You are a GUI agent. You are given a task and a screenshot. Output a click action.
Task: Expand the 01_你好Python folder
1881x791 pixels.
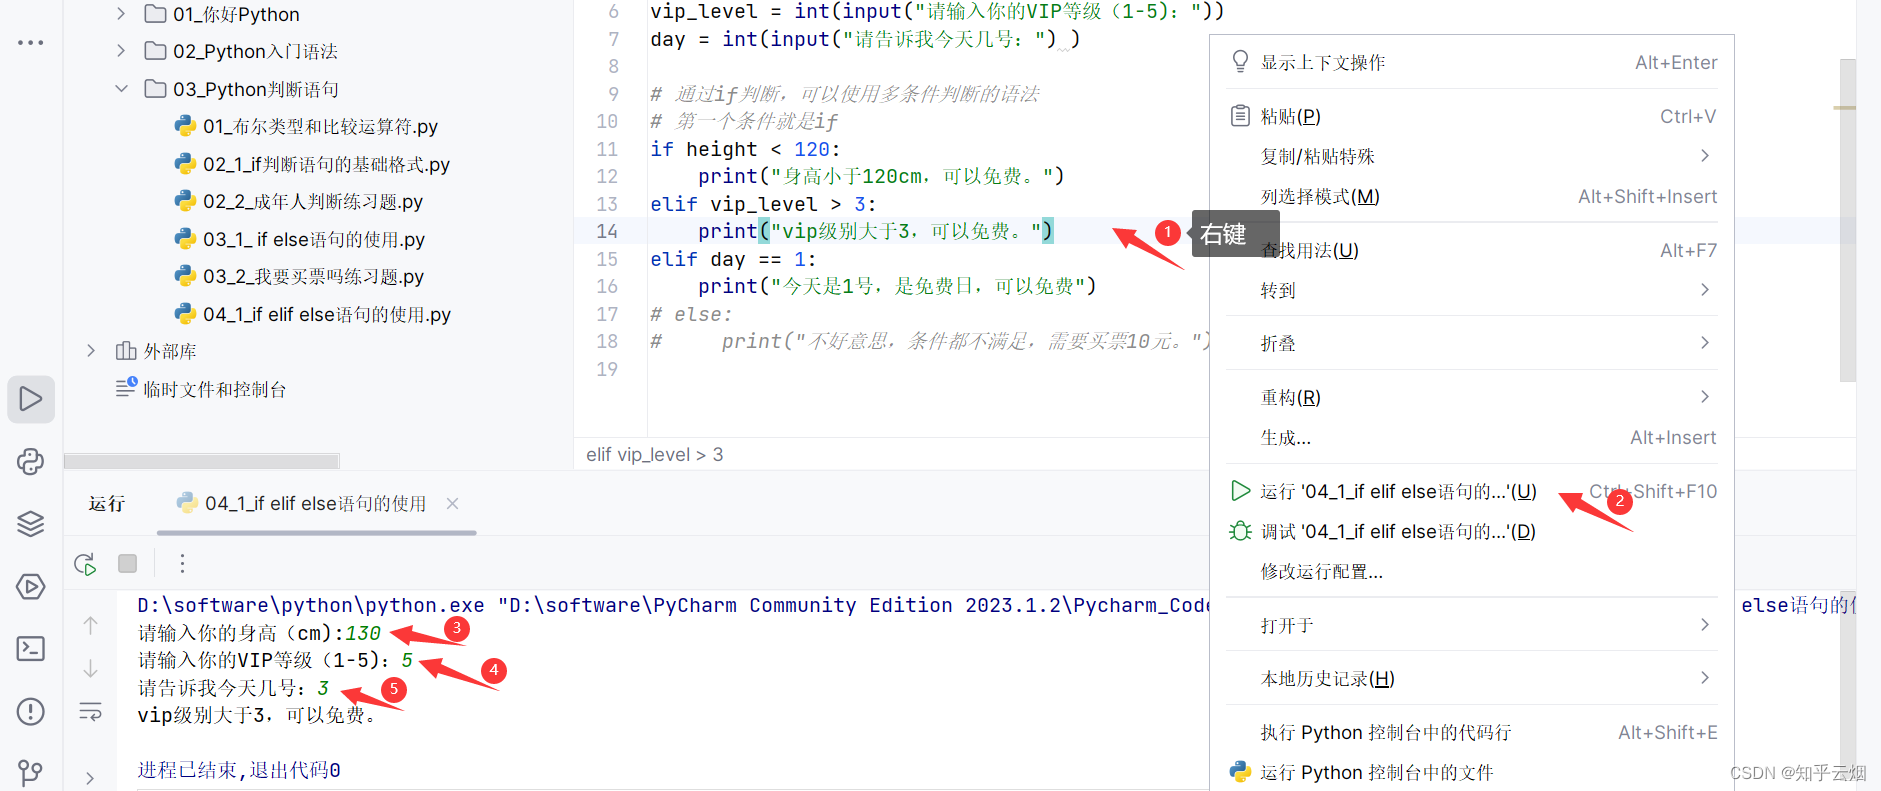click(x=121, y=13)
